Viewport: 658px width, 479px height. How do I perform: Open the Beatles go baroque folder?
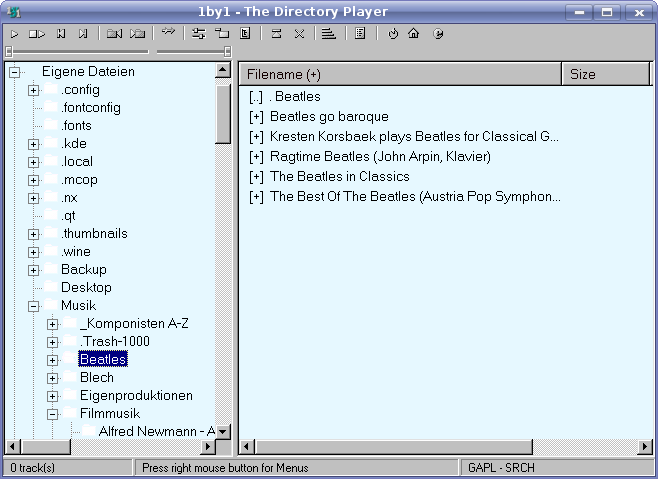[x=319, y=117]
